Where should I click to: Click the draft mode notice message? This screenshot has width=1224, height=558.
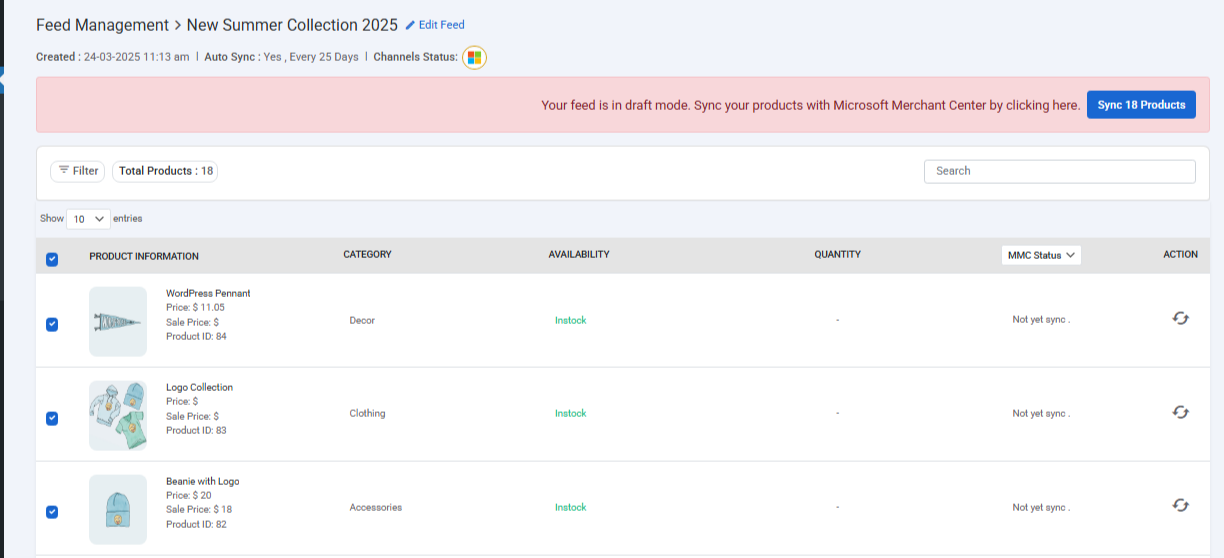tap(810, 105)
